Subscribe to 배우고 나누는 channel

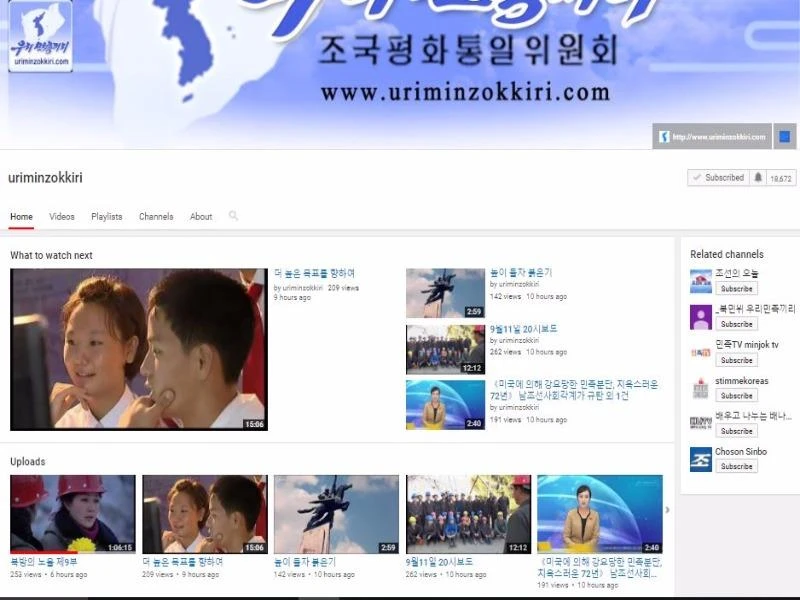click(736, 431)
